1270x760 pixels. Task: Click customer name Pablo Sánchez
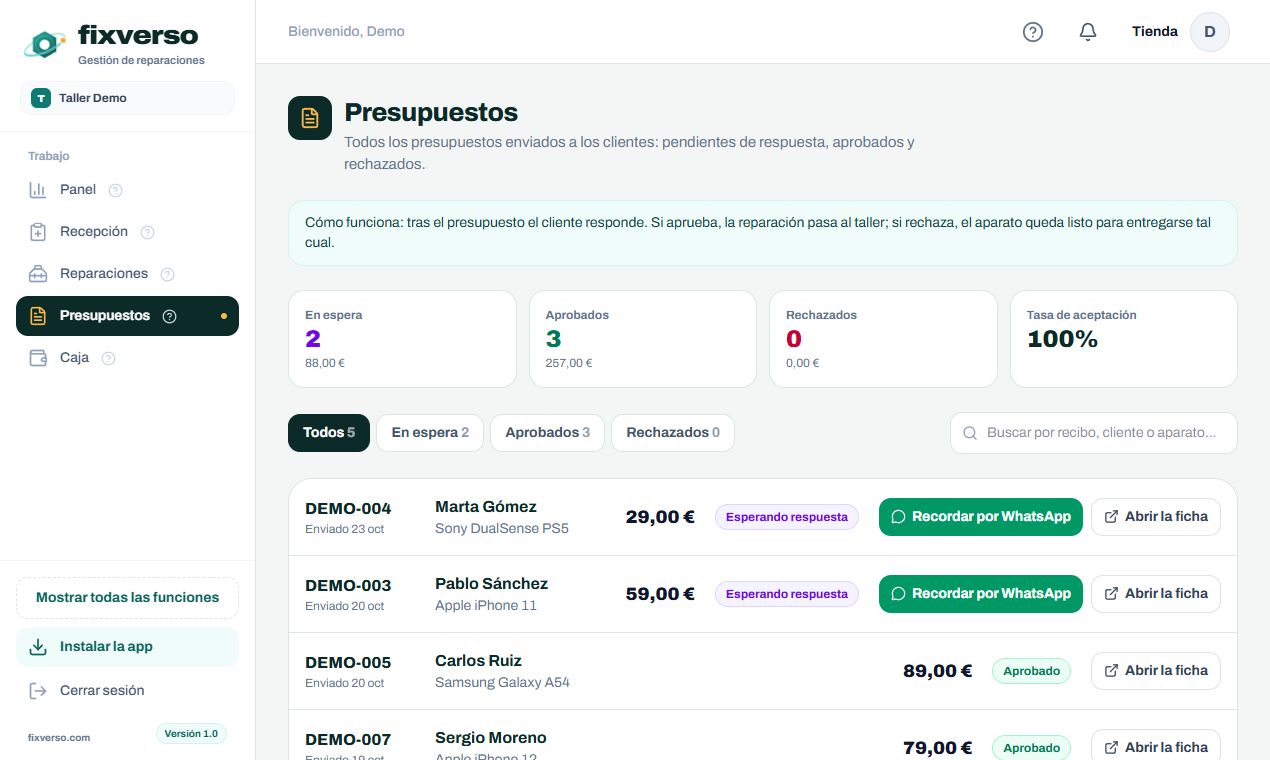(x=491, y=583)
